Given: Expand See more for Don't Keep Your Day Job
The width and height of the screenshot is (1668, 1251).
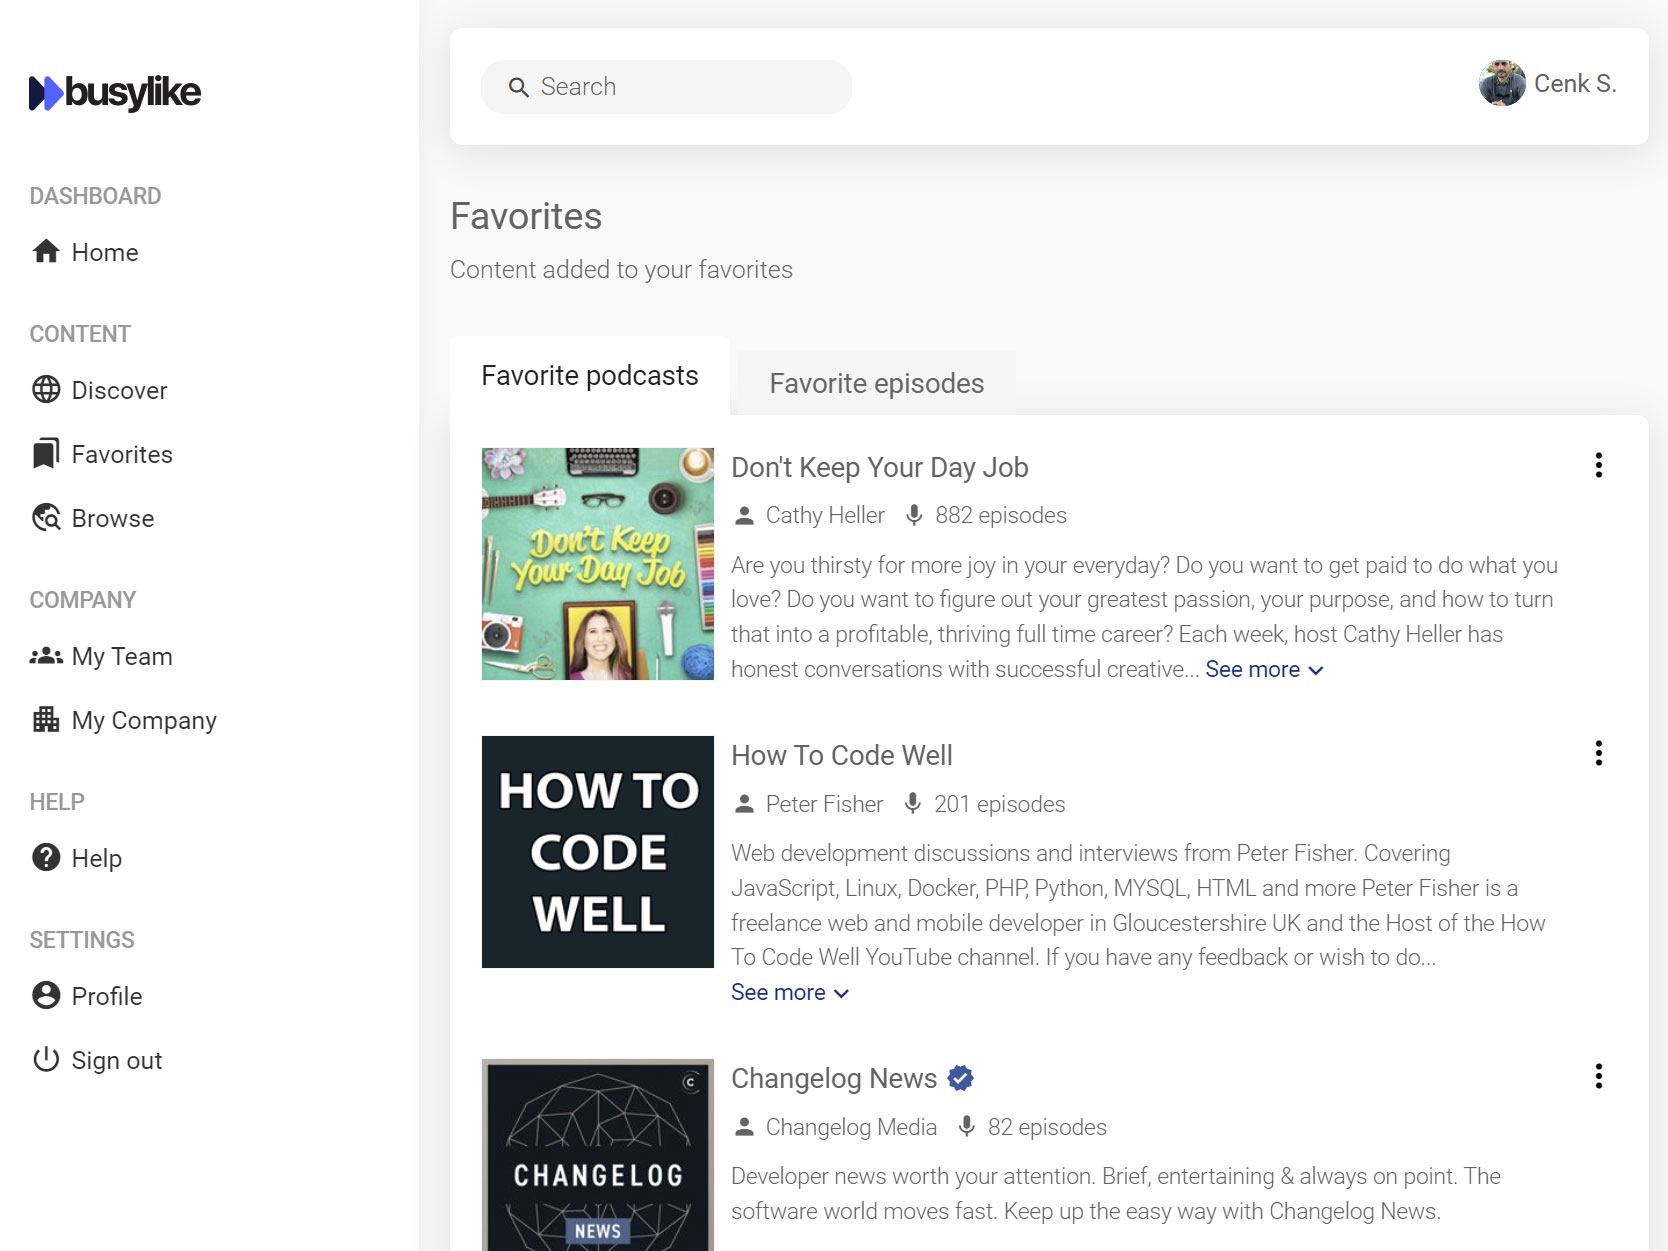Looking at the screenshot, I should (x=1253, y=669).
